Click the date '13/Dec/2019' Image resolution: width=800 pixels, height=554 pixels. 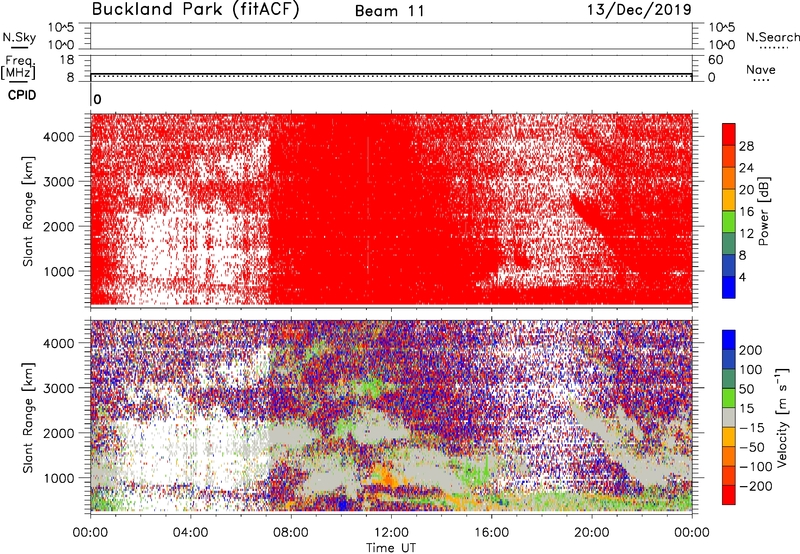tap(639, 10)
